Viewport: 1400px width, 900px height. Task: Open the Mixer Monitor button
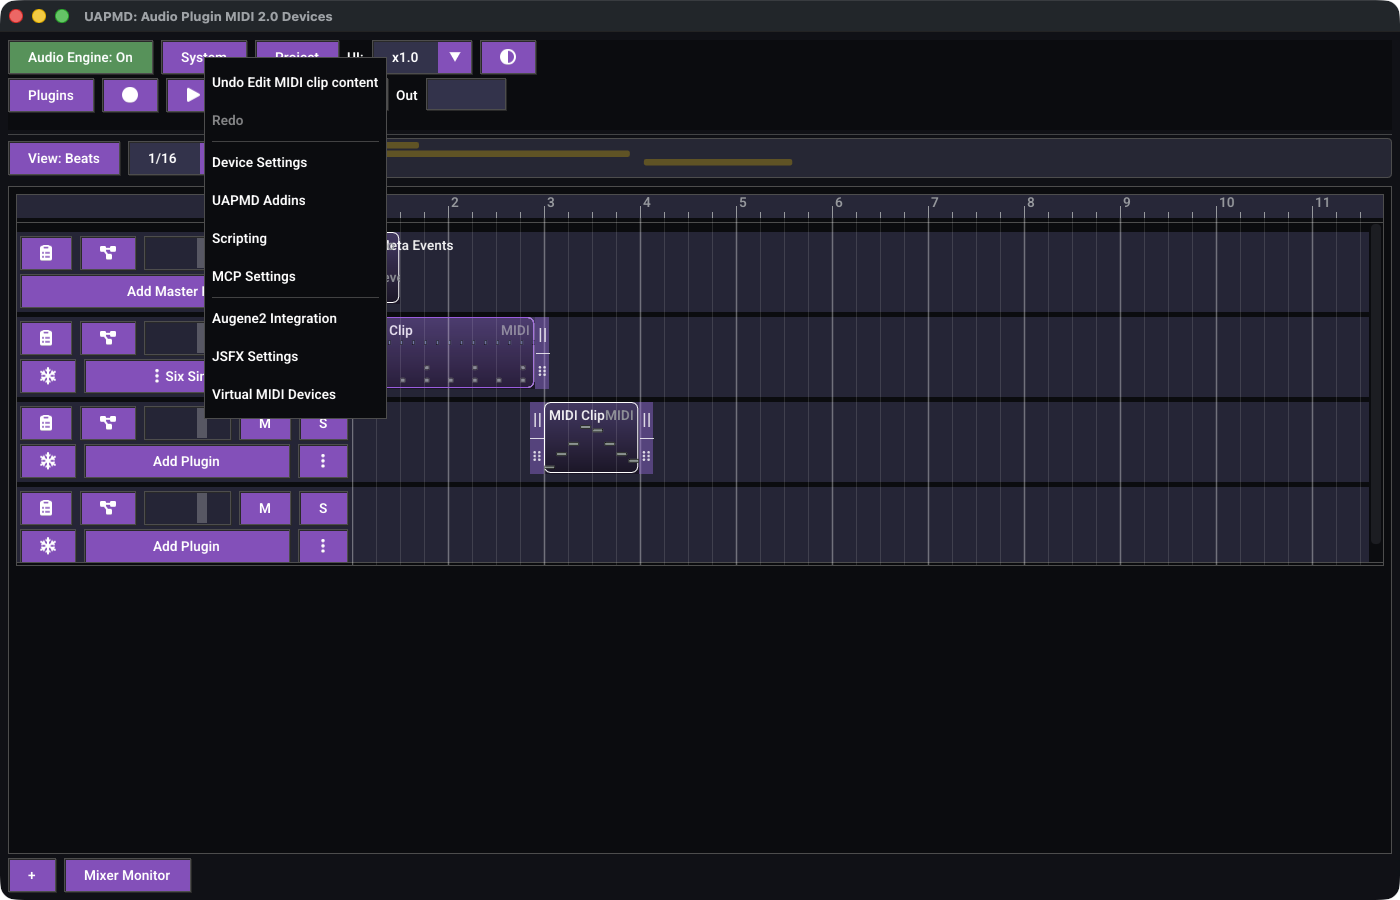click(x=127, y=875)
